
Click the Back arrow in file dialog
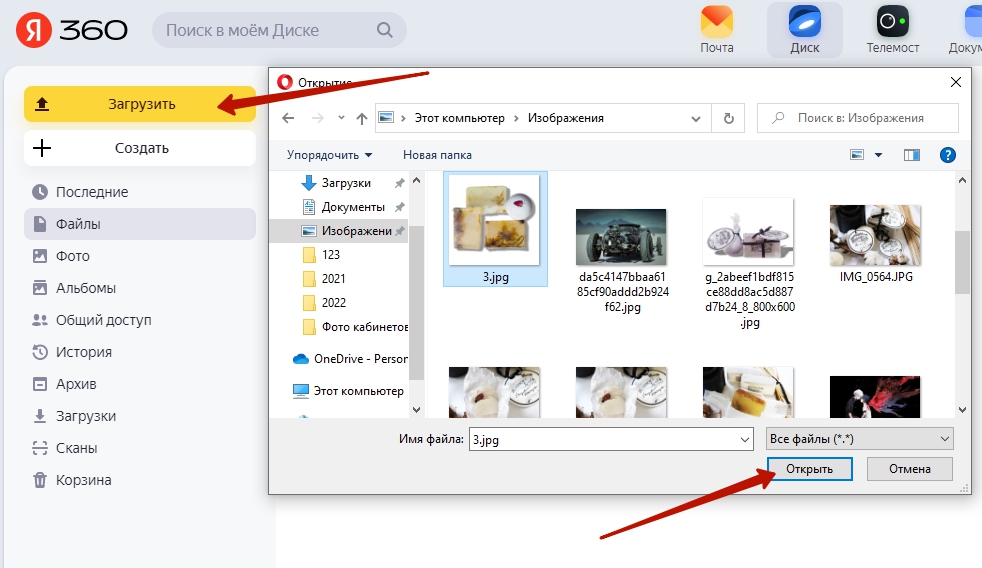(288, 118)
